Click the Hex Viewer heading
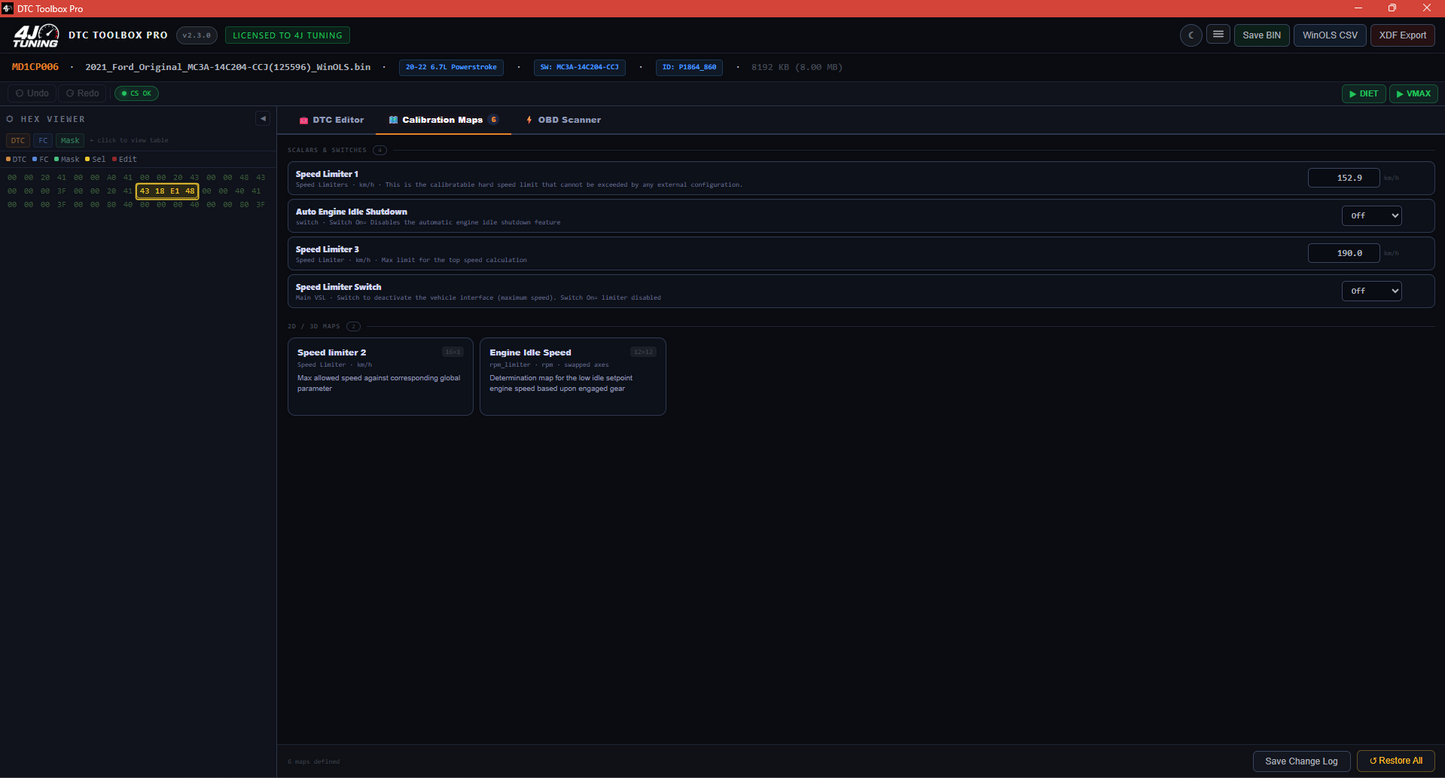Screen dimensions: 1445x778 (53, 119)
